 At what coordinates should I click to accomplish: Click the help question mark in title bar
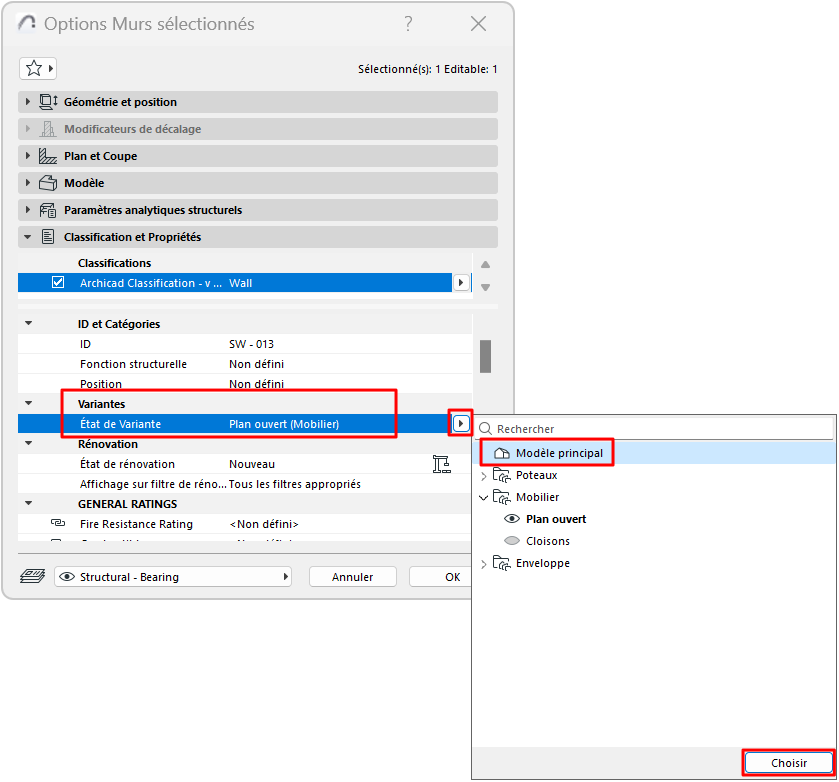tap(408, 24)
